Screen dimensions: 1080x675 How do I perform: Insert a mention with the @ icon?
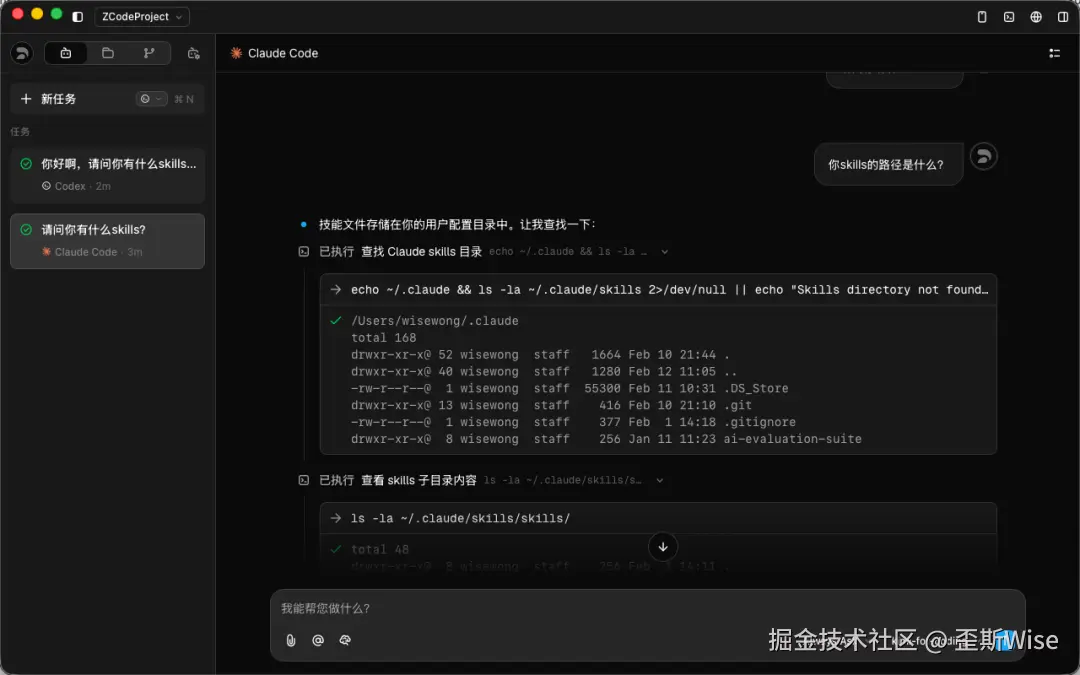(x=318, y=640)
